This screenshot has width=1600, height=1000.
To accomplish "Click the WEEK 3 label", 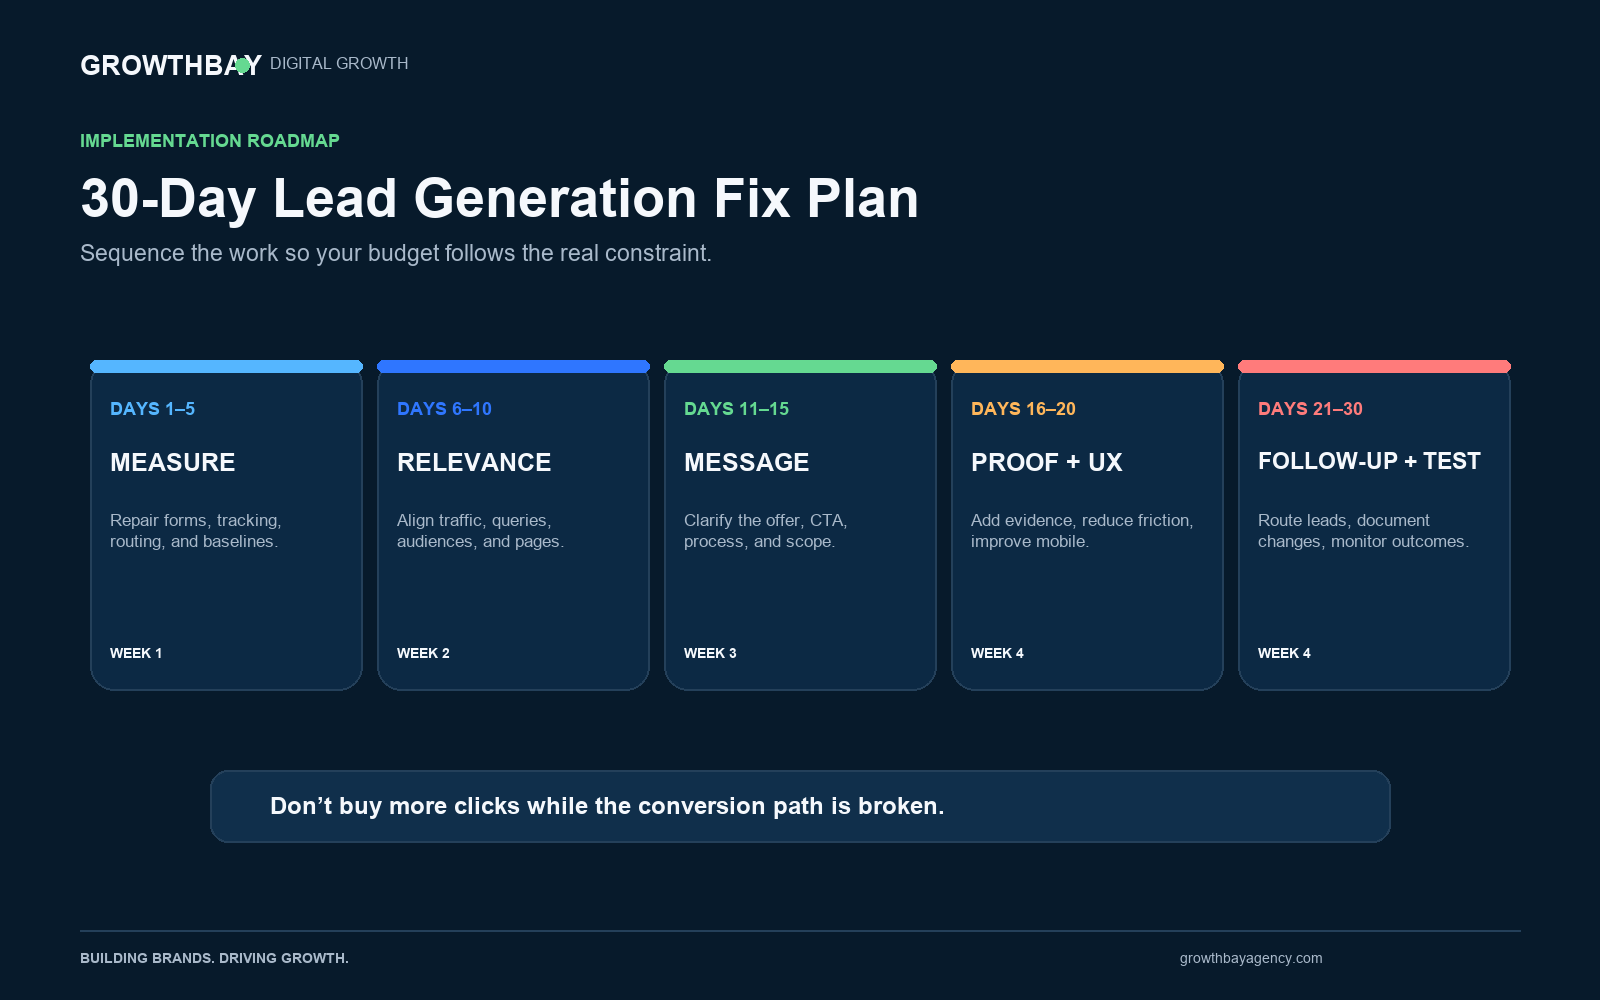I will 710,653.
